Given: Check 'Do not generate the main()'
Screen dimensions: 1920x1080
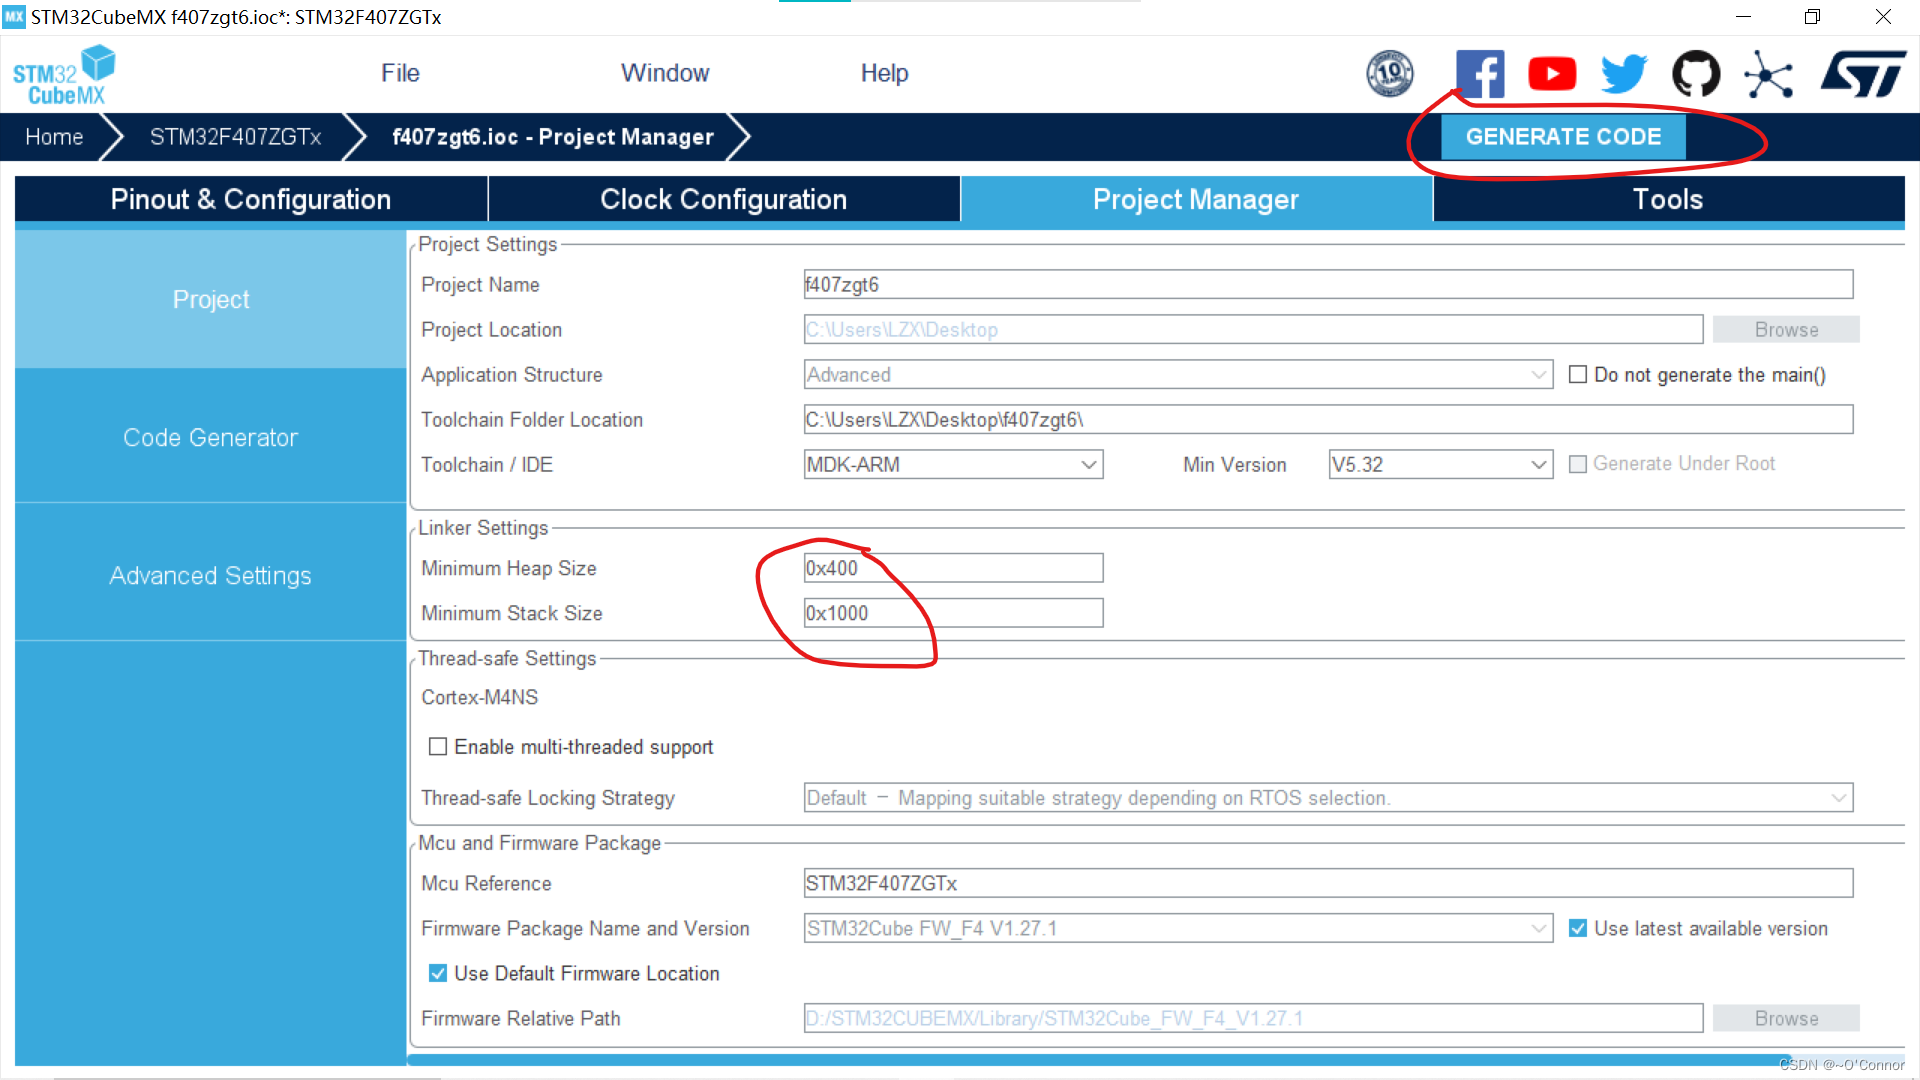Looking at the screenshot, I should click(1578, 375).
